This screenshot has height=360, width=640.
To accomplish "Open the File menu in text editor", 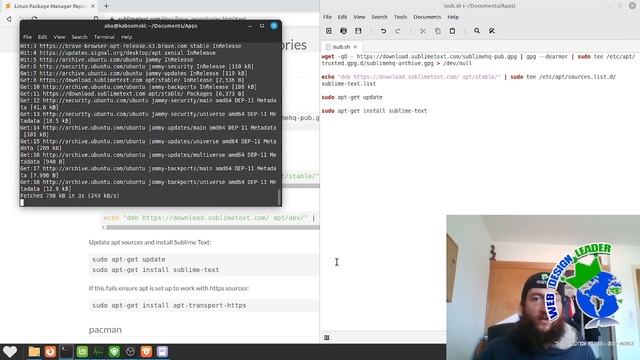I will click(x=327, y=17).
